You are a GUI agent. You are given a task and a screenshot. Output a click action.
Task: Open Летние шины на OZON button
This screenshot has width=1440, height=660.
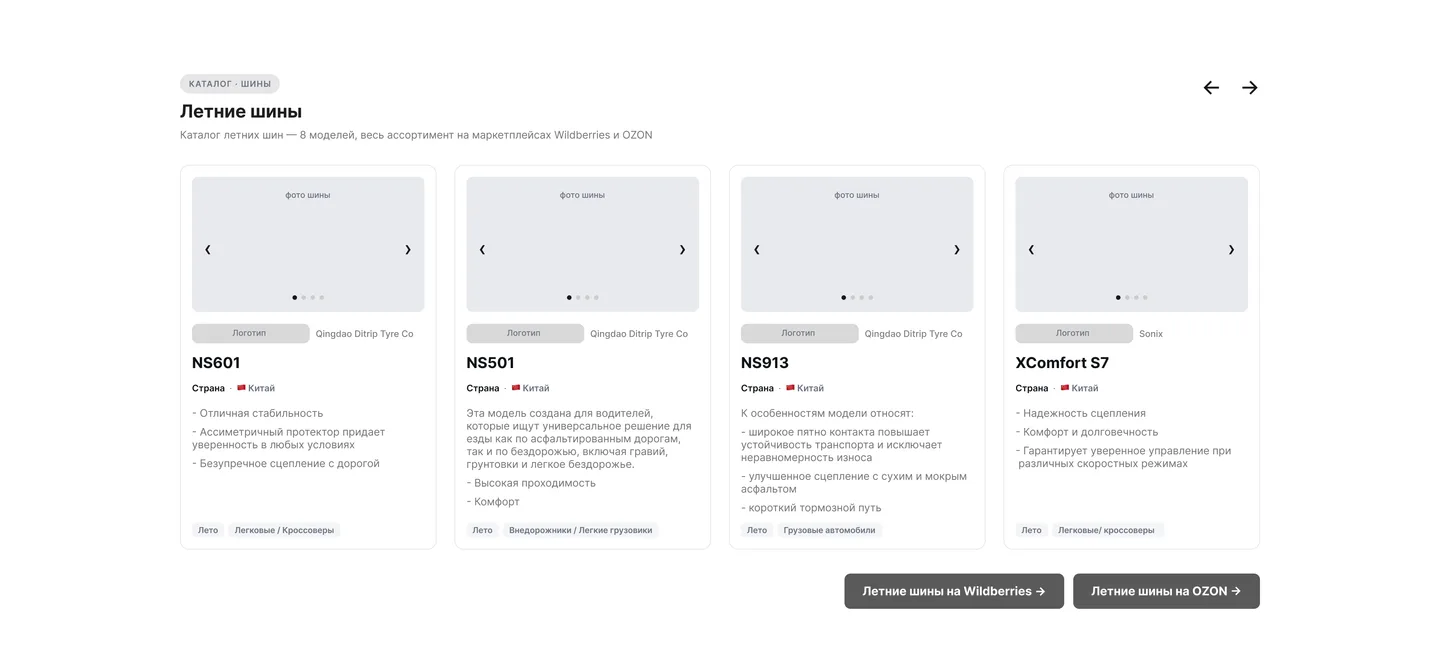click(x=1166, y=591)
